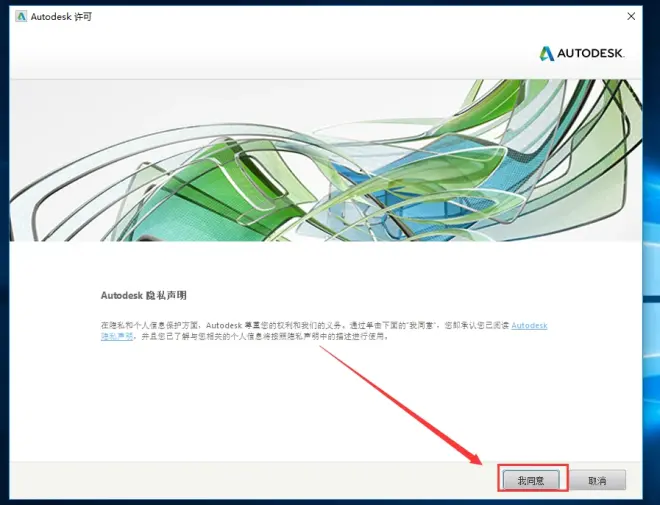Click the 取消 (Cancel) button
This screenshot has width=660, height=505.
click(x=597, y=480)
